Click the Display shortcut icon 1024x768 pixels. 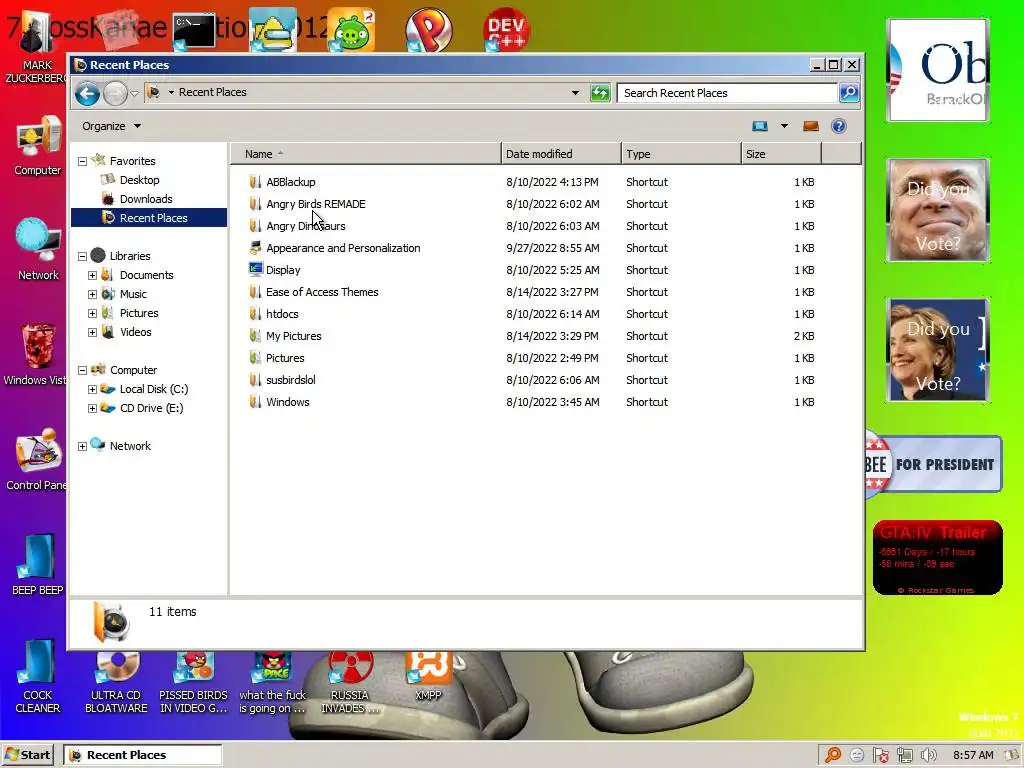pos(255,269)
